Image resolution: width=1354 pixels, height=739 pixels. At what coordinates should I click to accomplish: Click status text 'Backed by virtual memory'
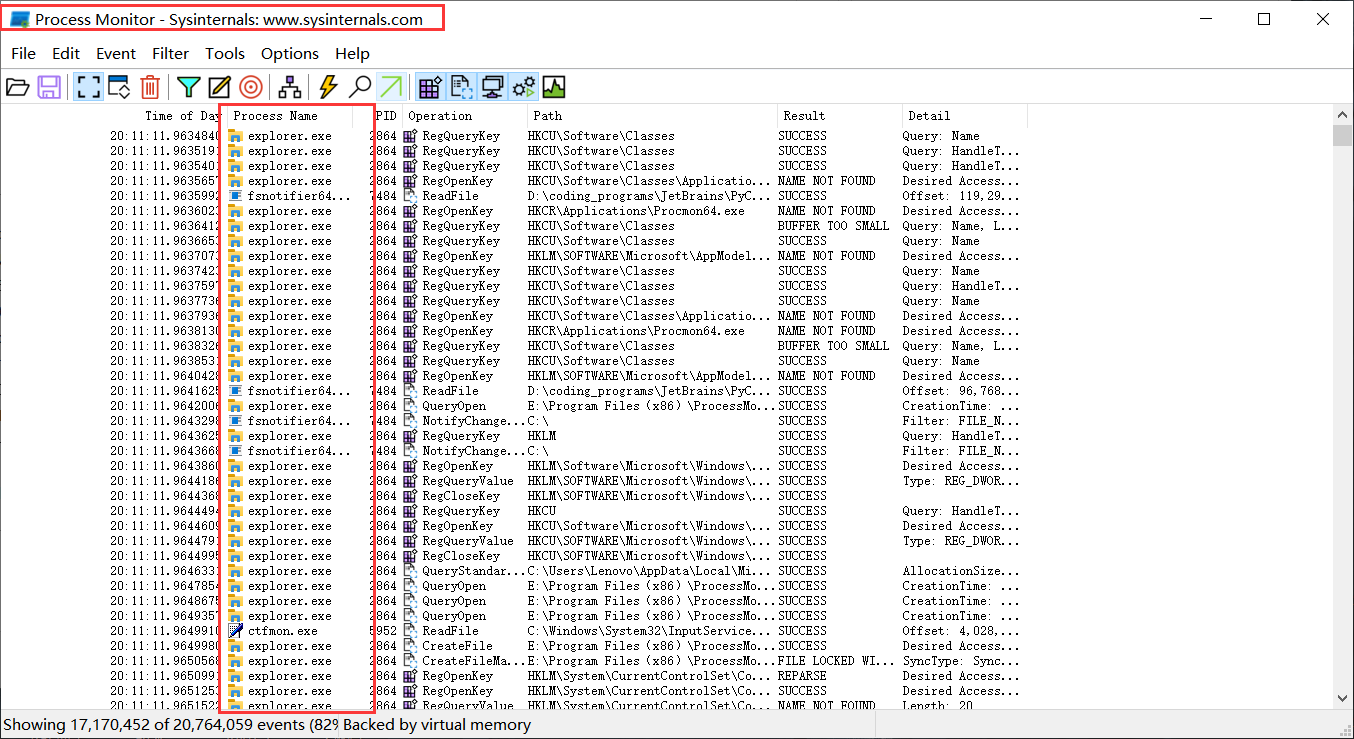(438, 725)
